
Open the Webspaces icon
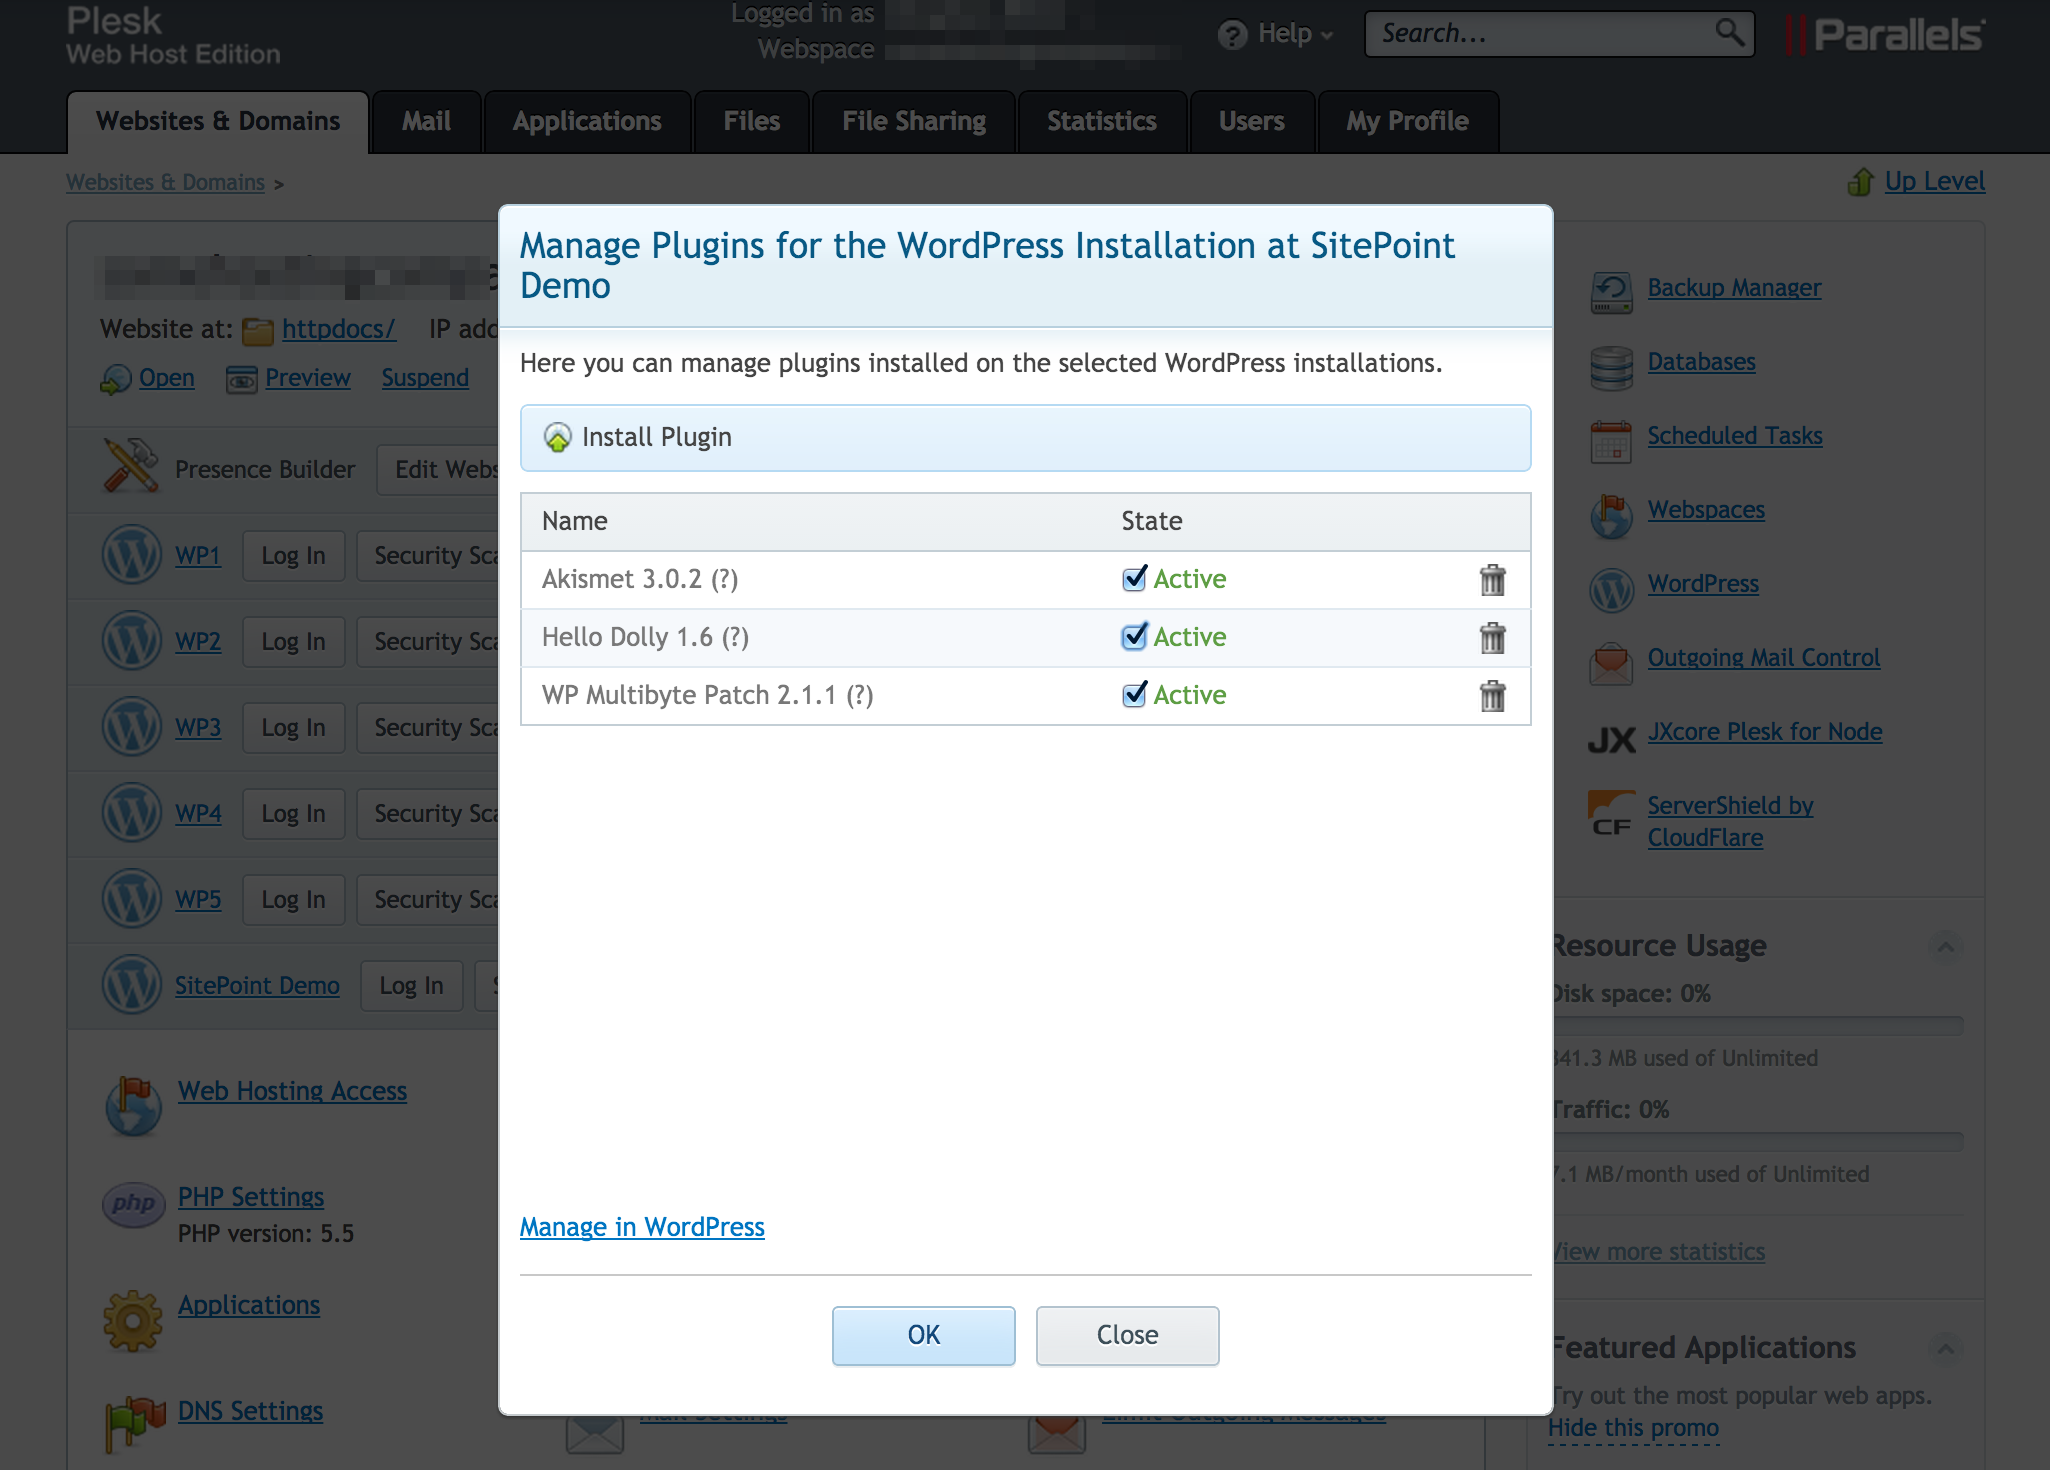1611,511
